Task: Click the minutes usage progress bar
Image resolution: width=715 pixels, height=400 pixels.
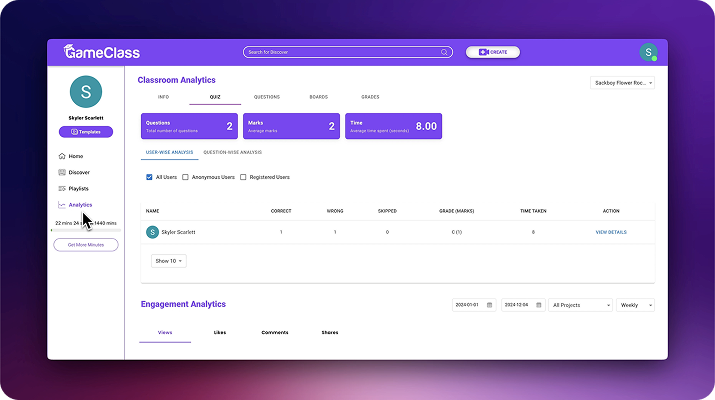Action: pyautogui.click(x=86, y=230)
